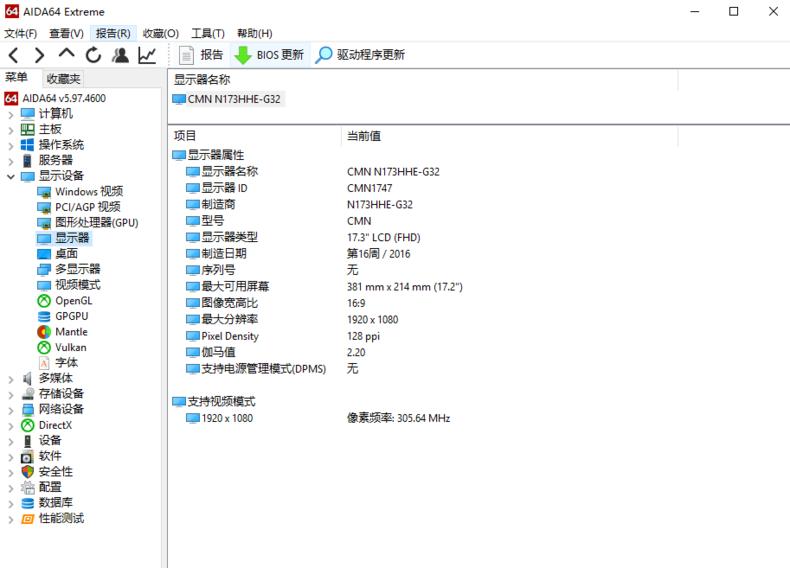
Task: Select AIDA64 v5.97.4600 root item
Action: 55,98
